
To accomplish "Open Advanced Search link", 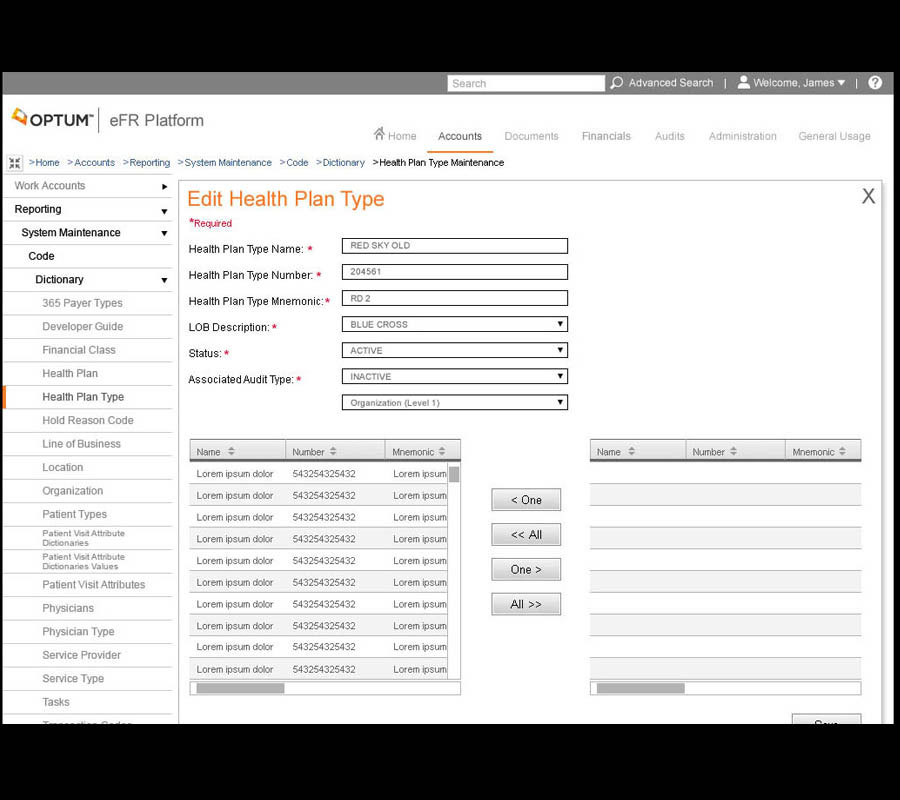I will (670, 83).
